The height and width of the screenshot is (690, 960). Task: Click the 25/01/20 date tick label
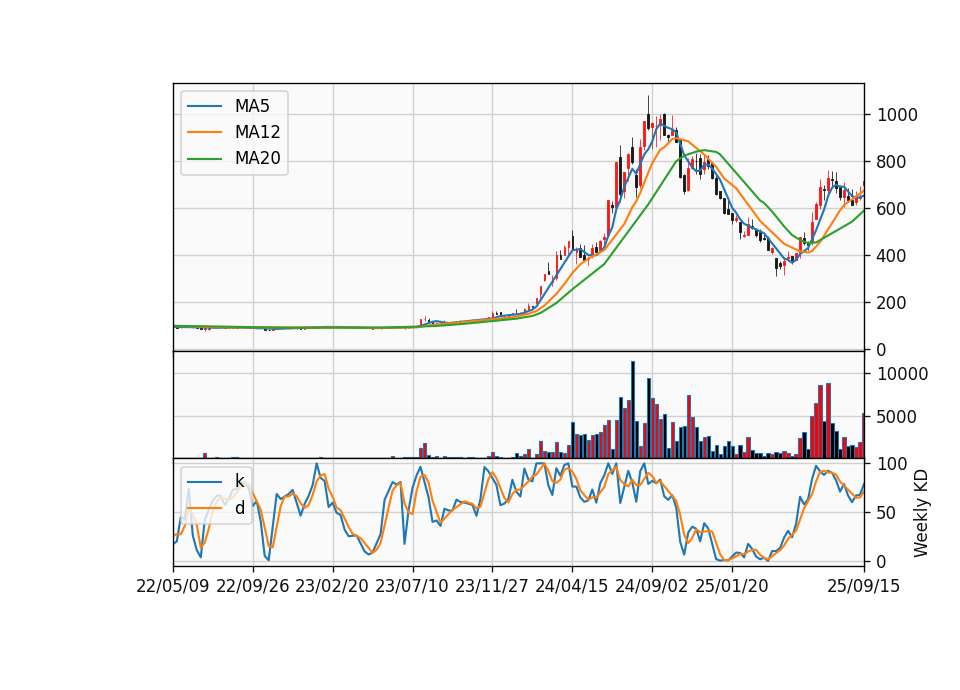(x=732, y=587)
